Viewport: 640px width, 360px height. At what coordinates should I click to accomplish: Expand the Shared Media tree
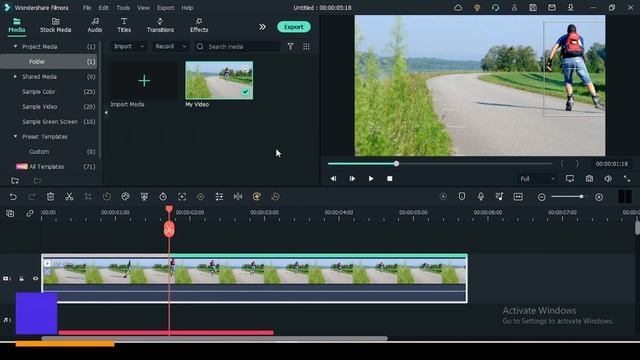tap(15, 76)
